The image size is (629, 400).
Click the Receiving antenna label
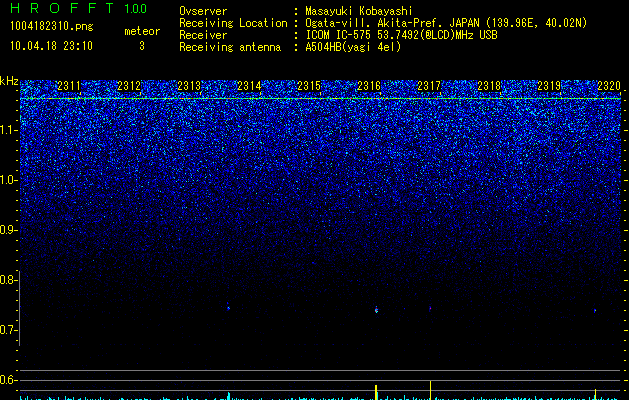[230, 47]
